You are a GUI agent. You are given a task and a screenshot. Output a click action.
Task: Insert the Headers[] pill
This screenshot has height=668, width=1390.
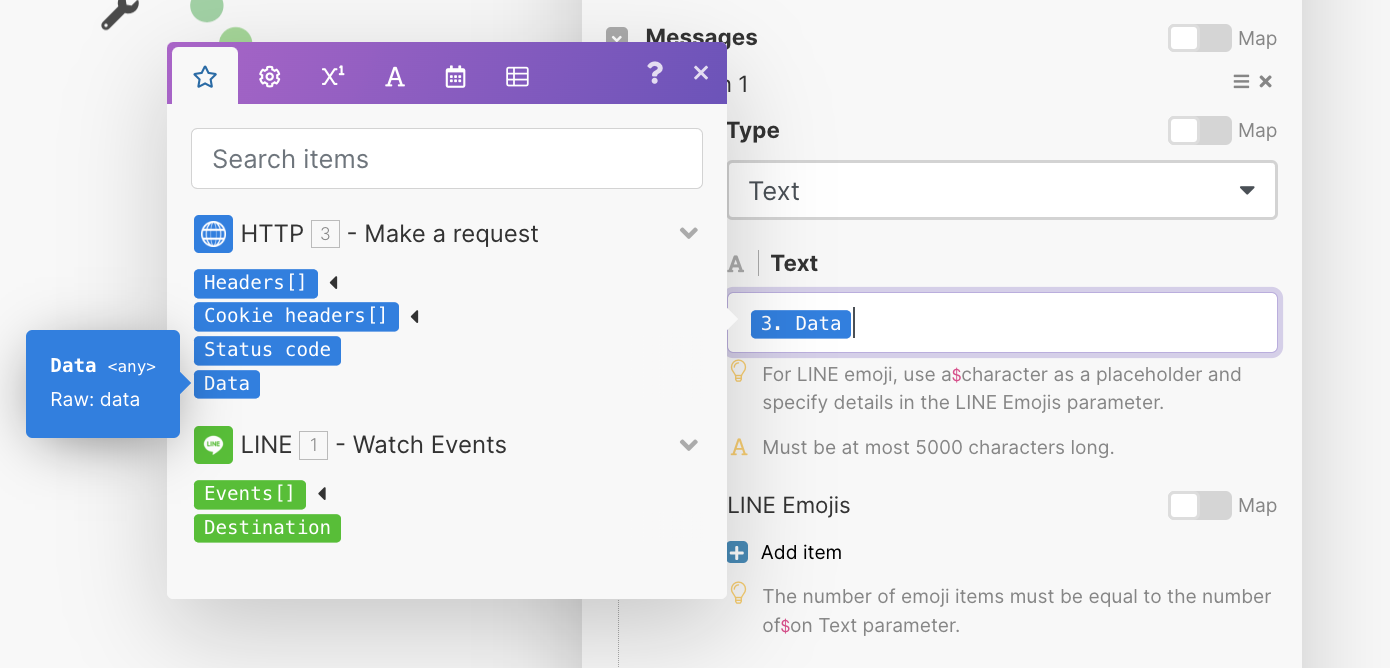(256, 283)
